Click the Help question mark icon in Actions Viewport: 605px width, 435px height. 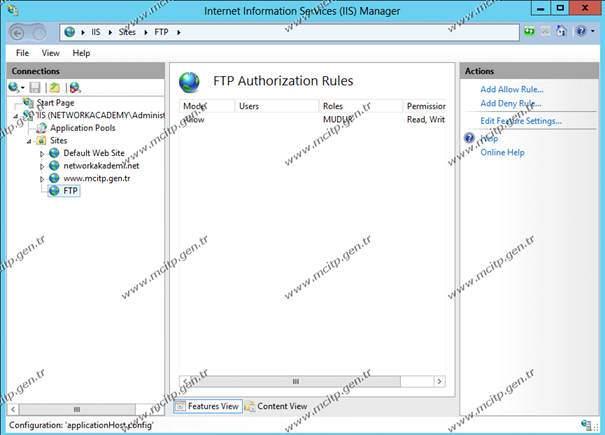coord(469,138)
